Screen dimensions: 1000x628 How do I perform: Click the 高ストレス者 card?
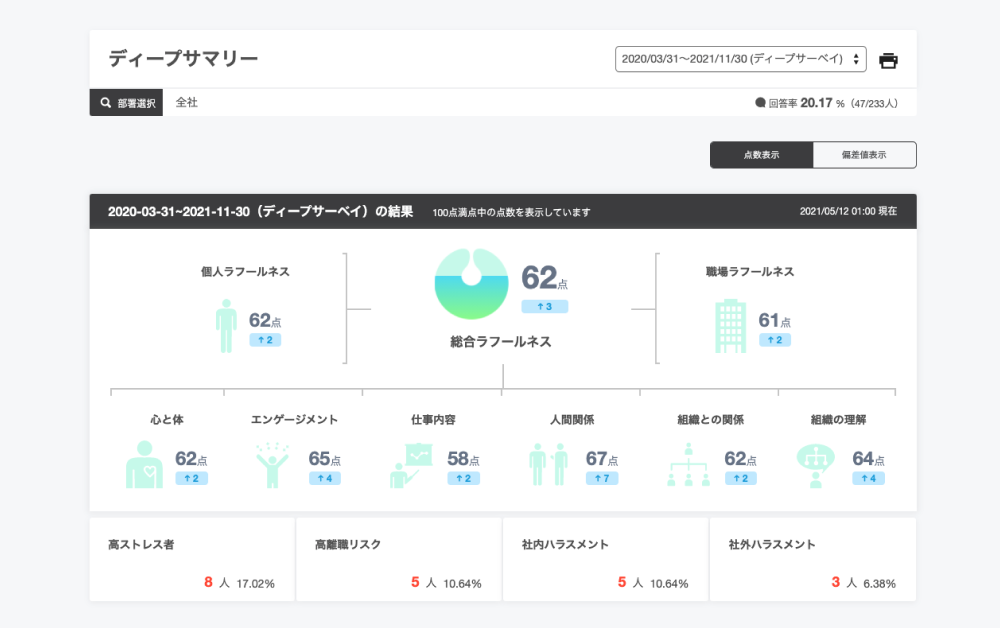(192, 560)
